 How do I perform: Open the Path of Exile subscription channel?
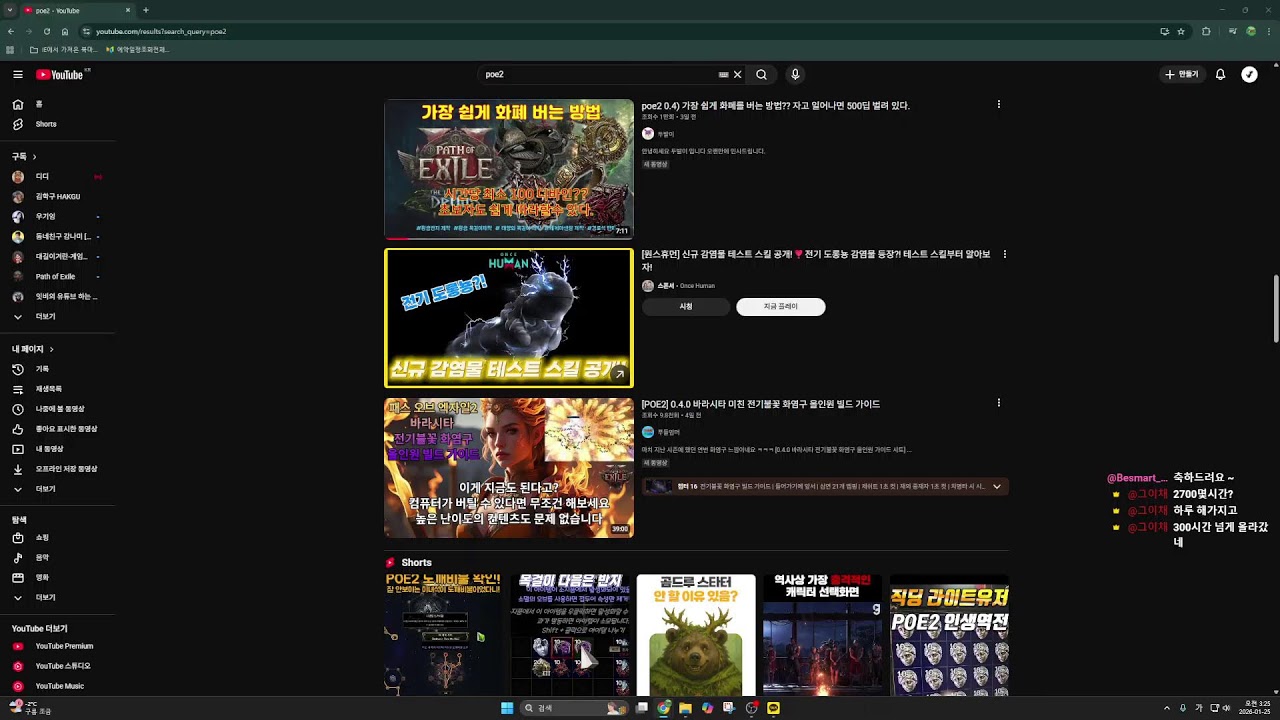[55, 277]
